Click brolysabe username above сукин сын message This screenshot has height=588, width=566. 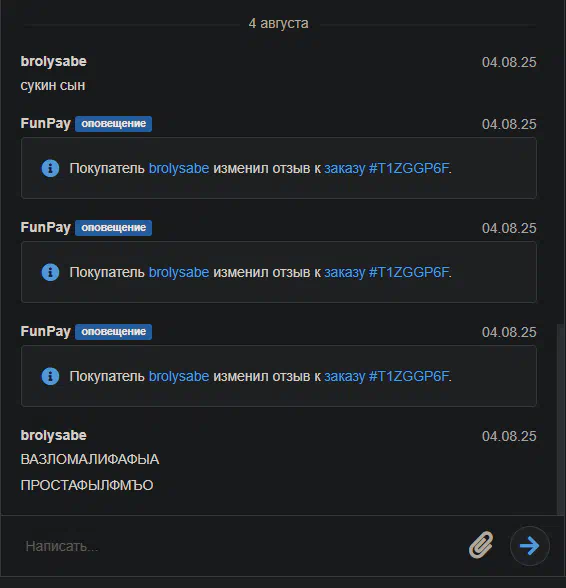(x=53, y=62)
